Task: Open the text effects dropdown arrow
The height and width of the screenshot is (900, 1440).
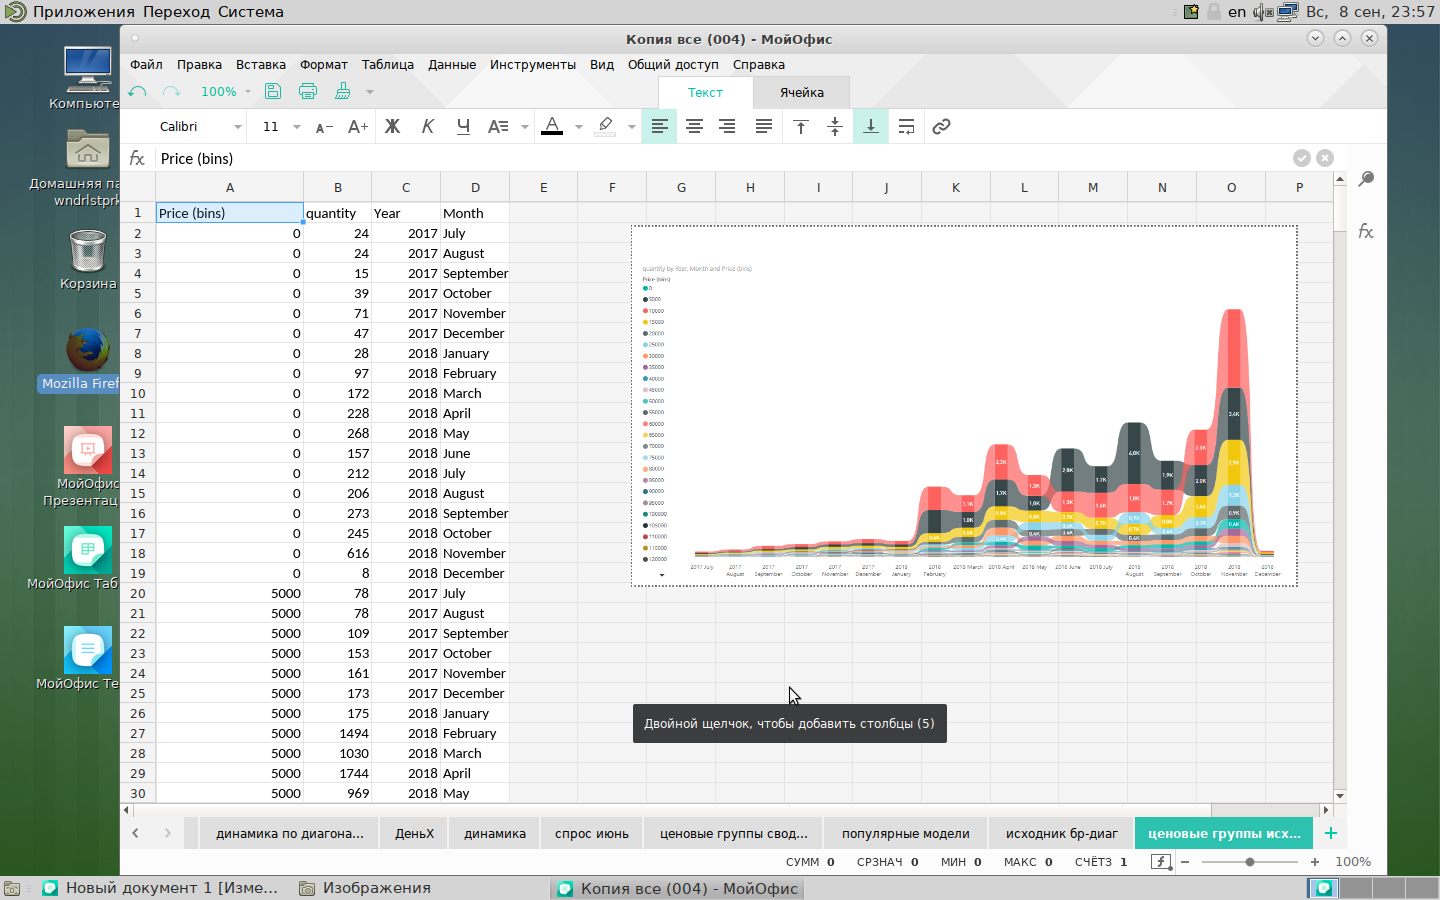Action: pos(524,127)
